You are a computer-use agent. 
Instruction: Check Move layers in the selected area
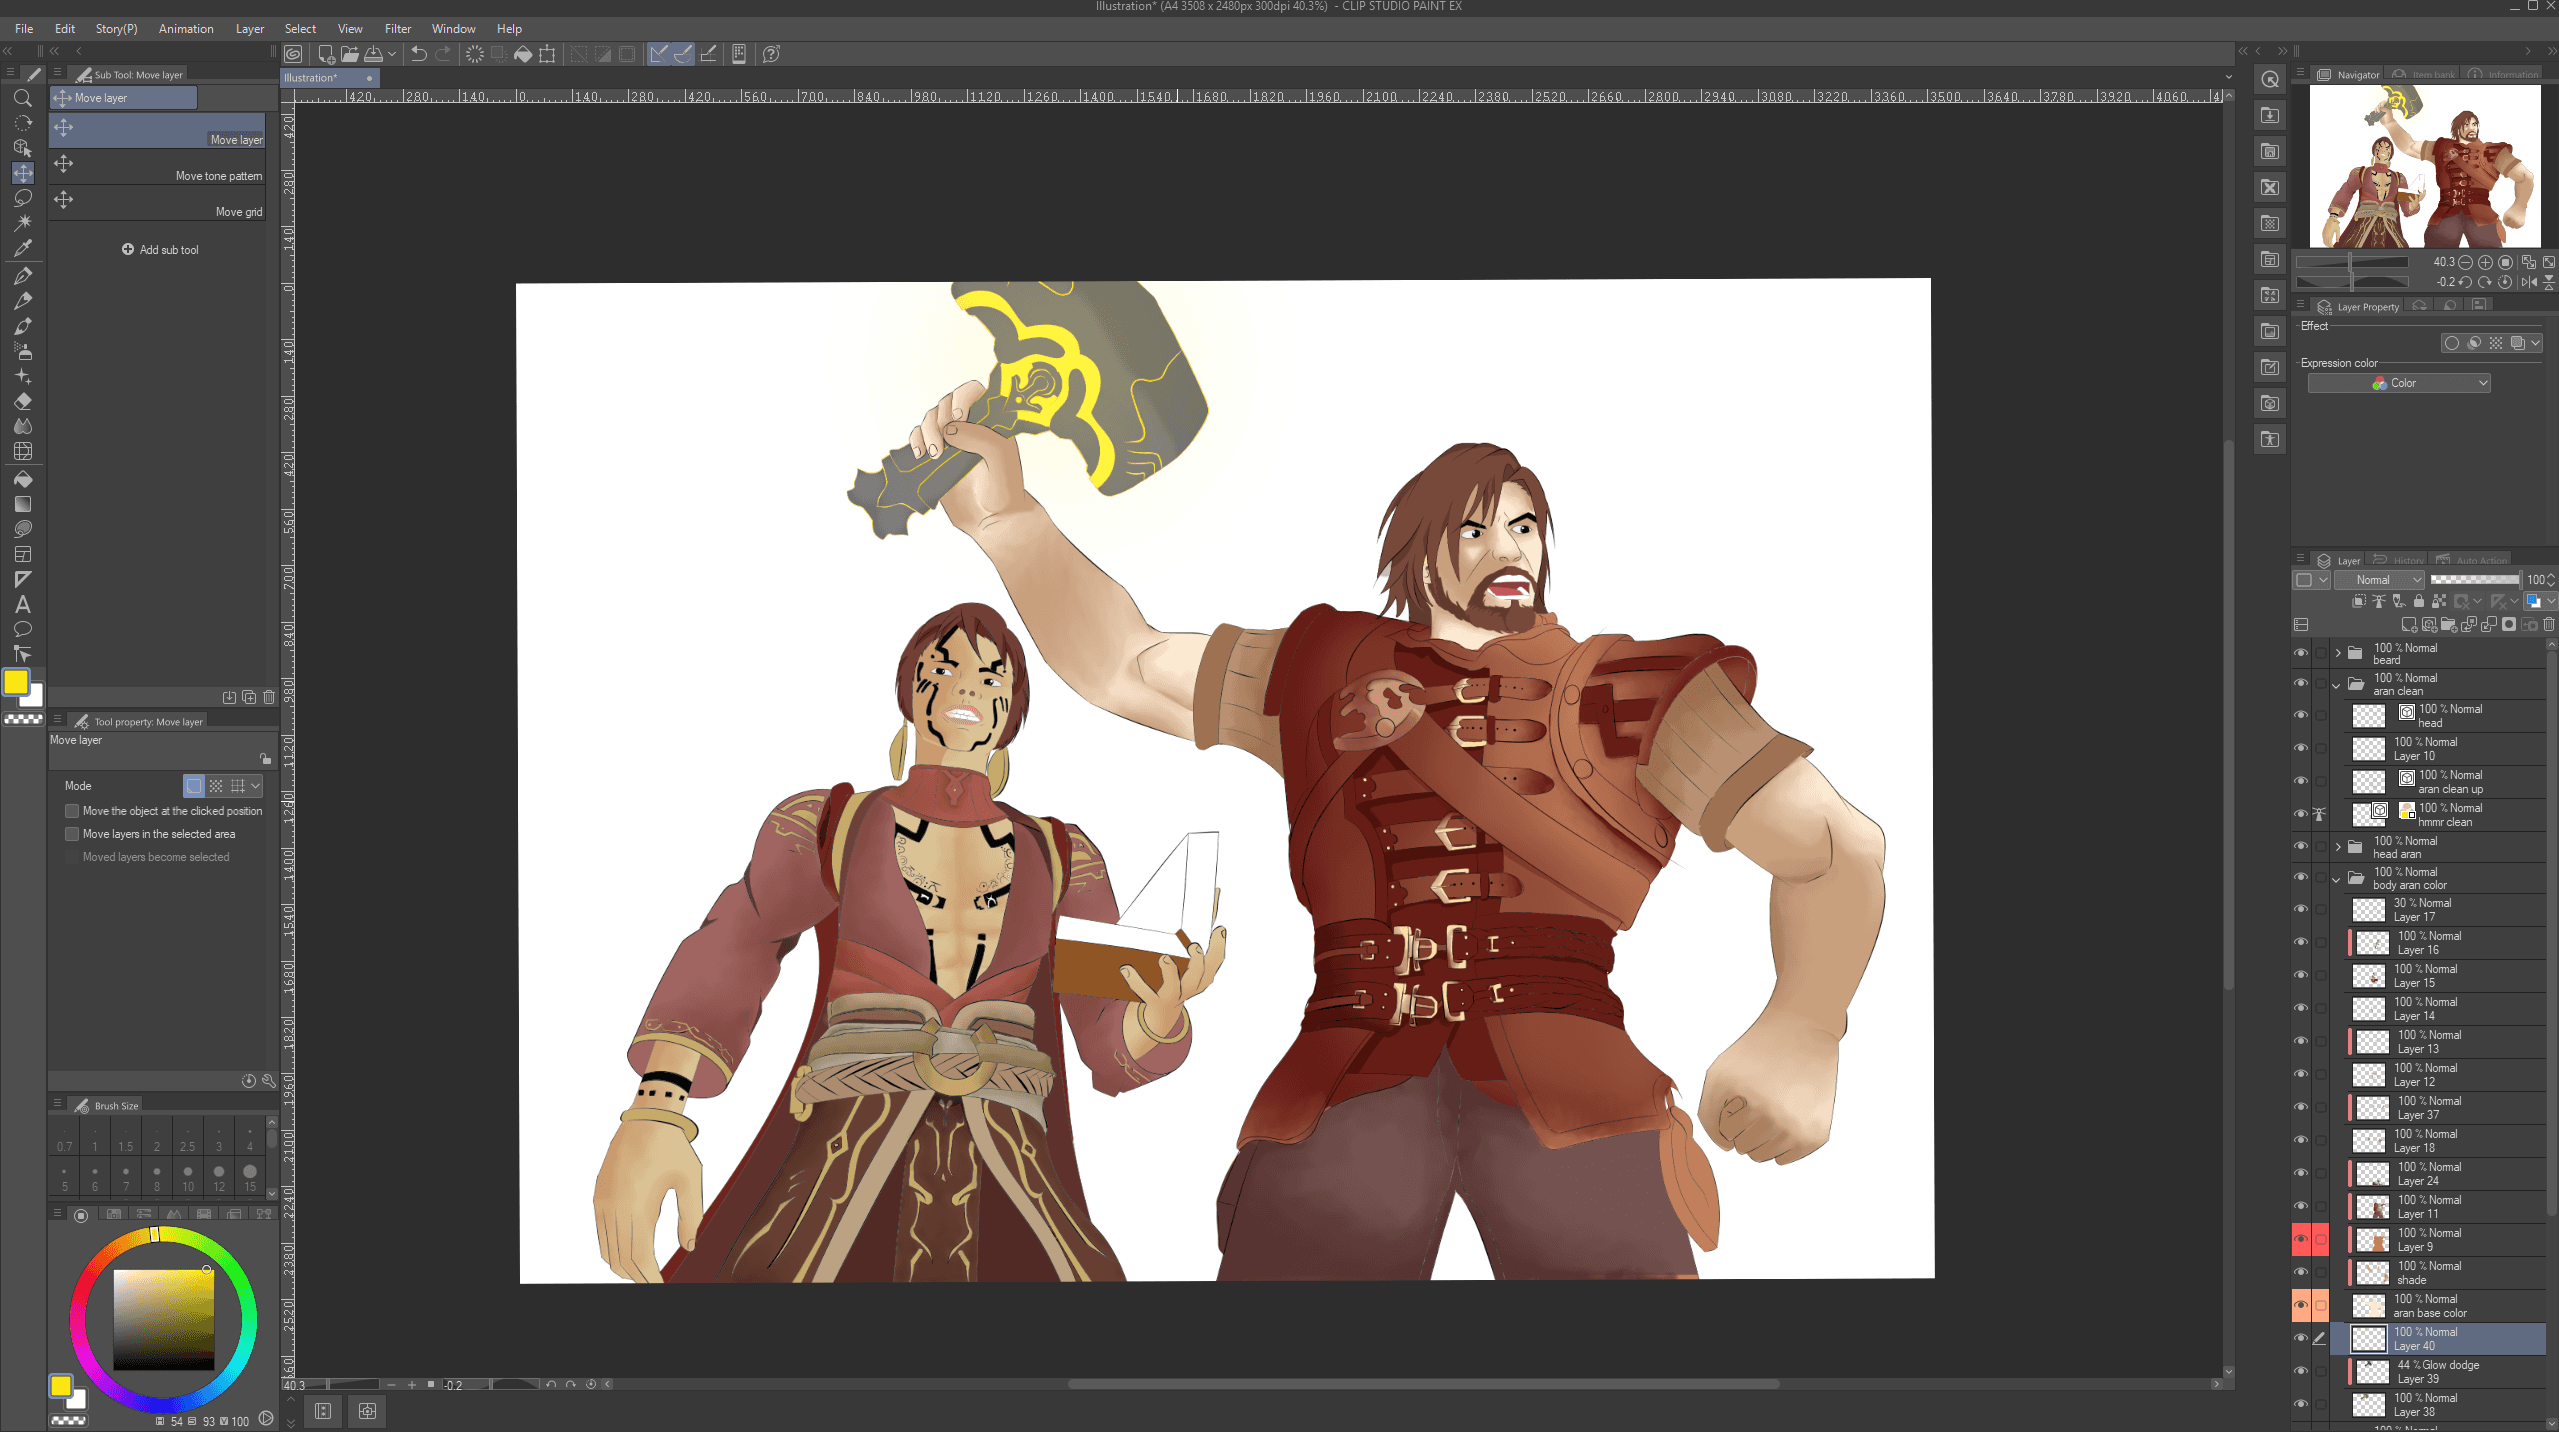pyautogui.click(x=72, y=834)
